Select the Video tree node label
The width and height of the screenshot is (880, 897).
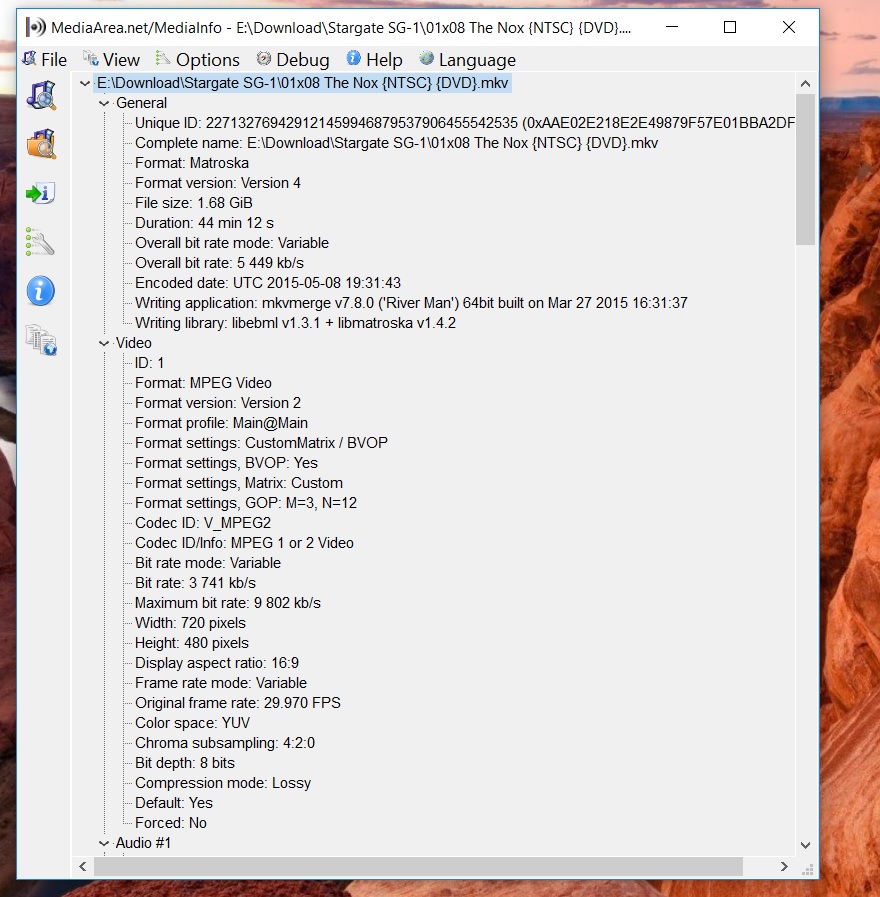[x=133, y=343]
